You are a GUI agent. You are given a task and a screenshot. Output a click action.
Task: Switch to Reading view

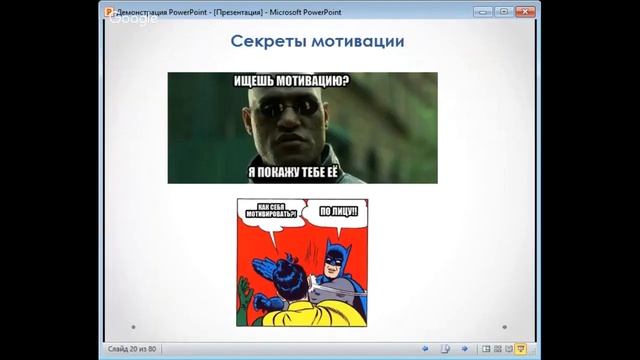tap(509, 349)
